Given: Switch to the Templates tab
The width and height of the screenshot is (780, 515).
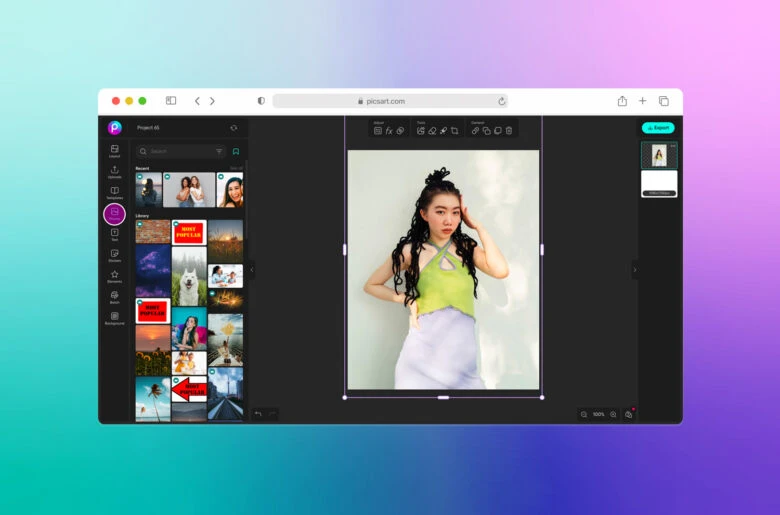Looking at the screenshot, I should [114, 192].
